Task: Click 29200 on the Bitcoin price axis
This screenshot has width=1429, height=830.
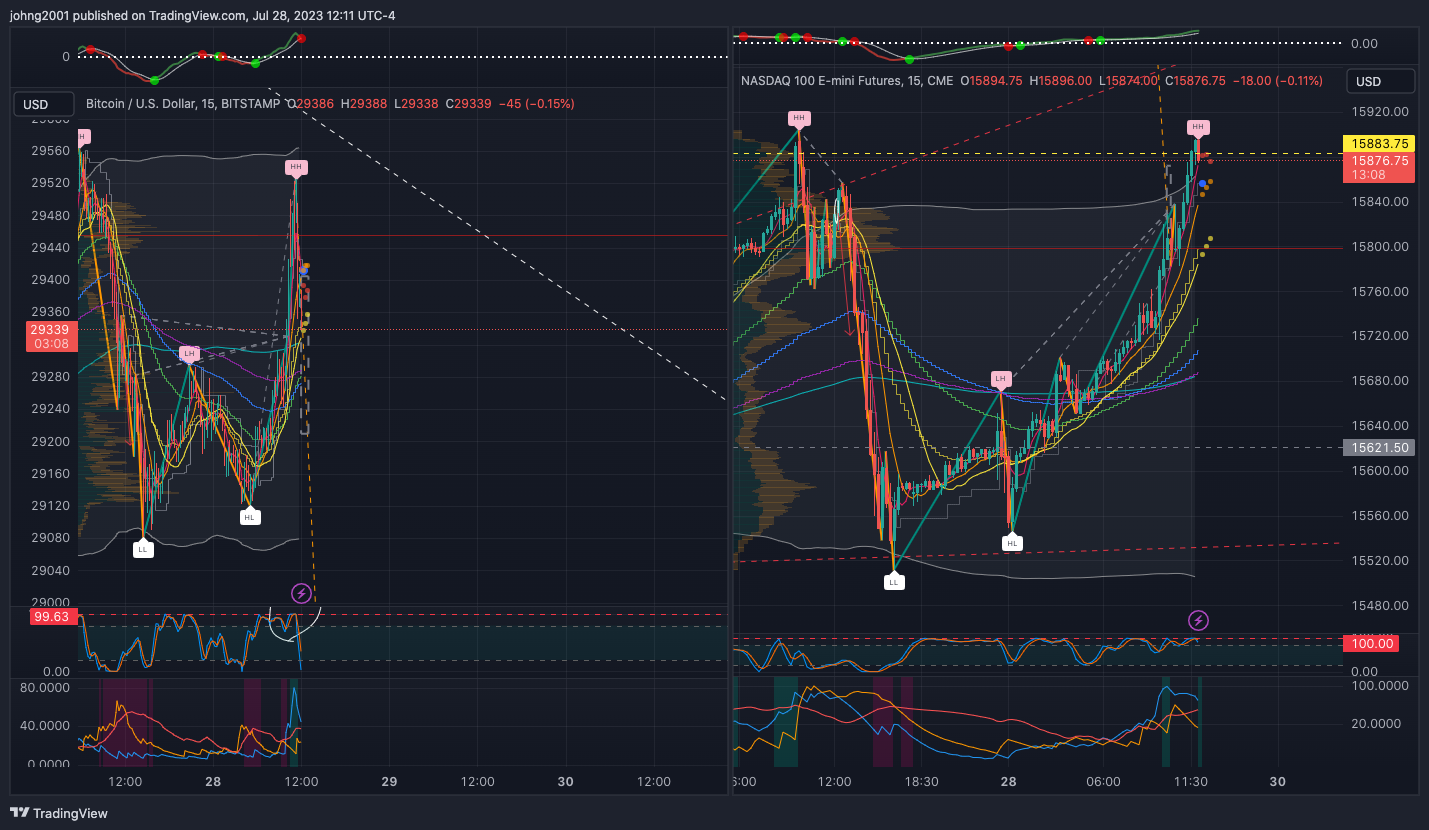Action: click(50, 441)
